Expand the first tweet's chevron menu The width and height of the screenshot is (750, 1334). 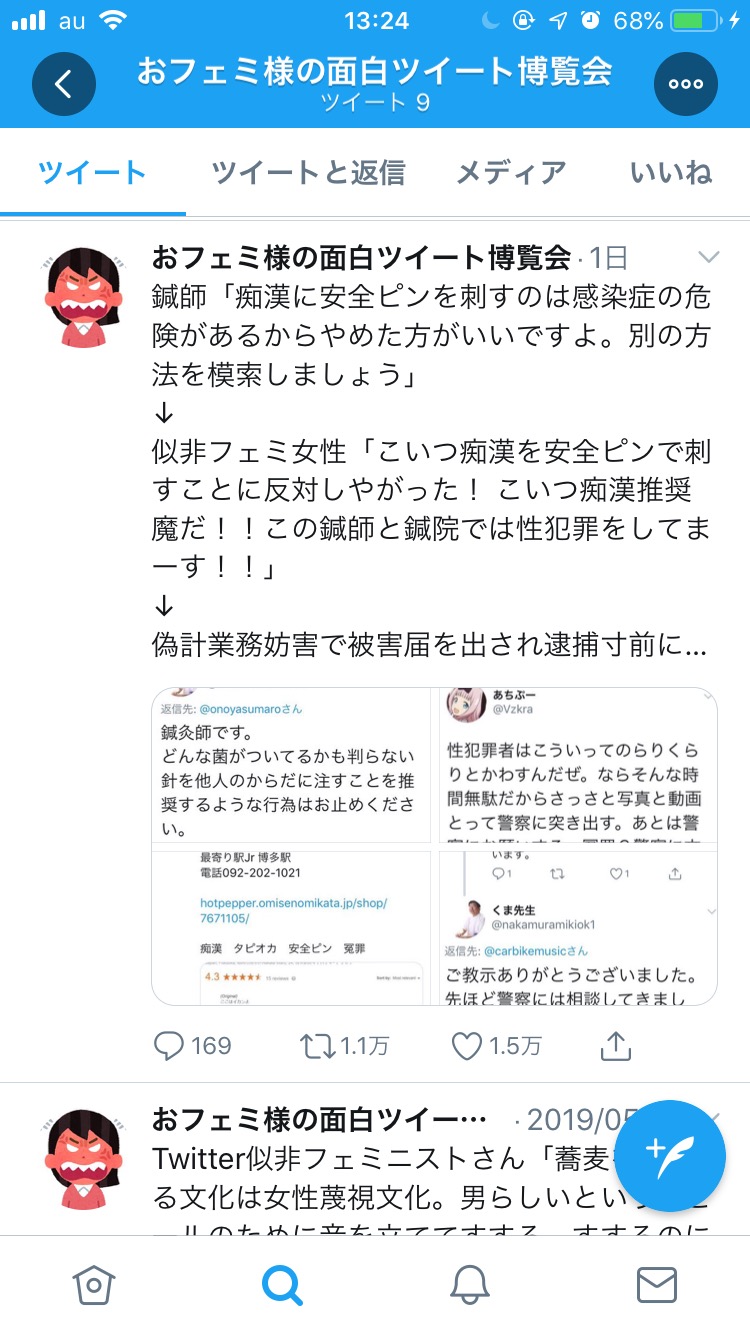tap(708, 255)
